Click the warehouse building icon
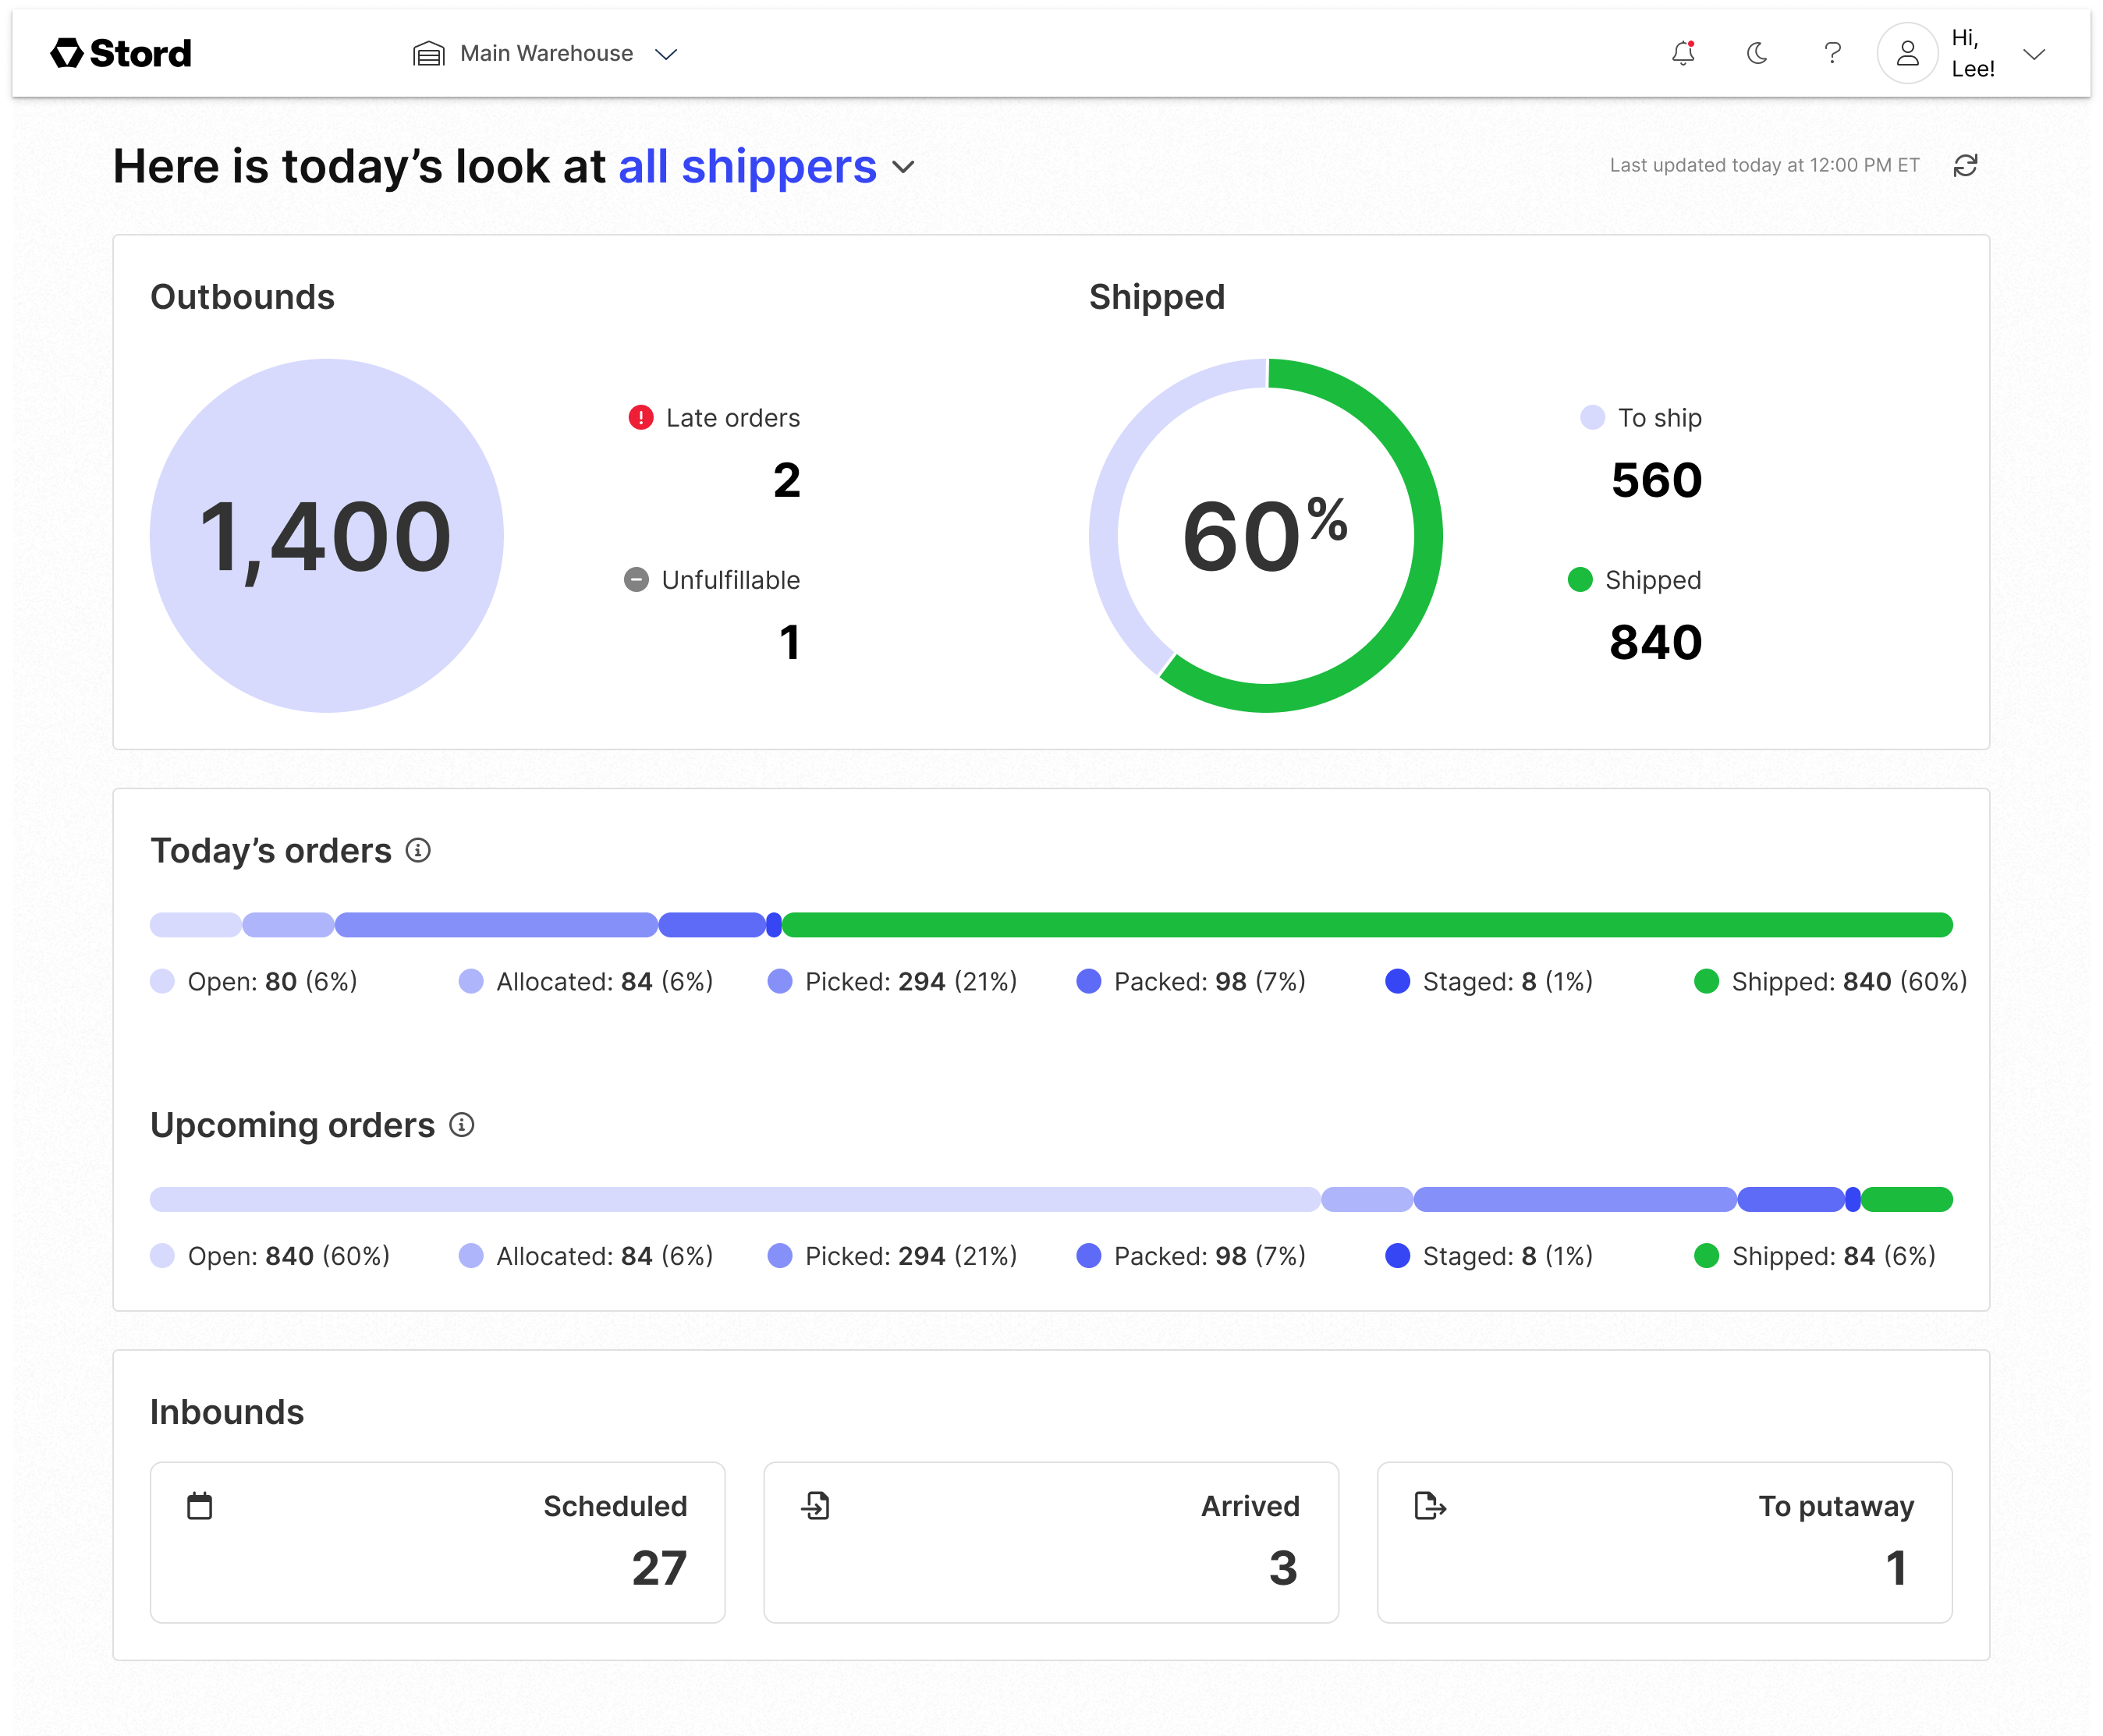Screen dimensions: 2103x1736 coord(428,53)
